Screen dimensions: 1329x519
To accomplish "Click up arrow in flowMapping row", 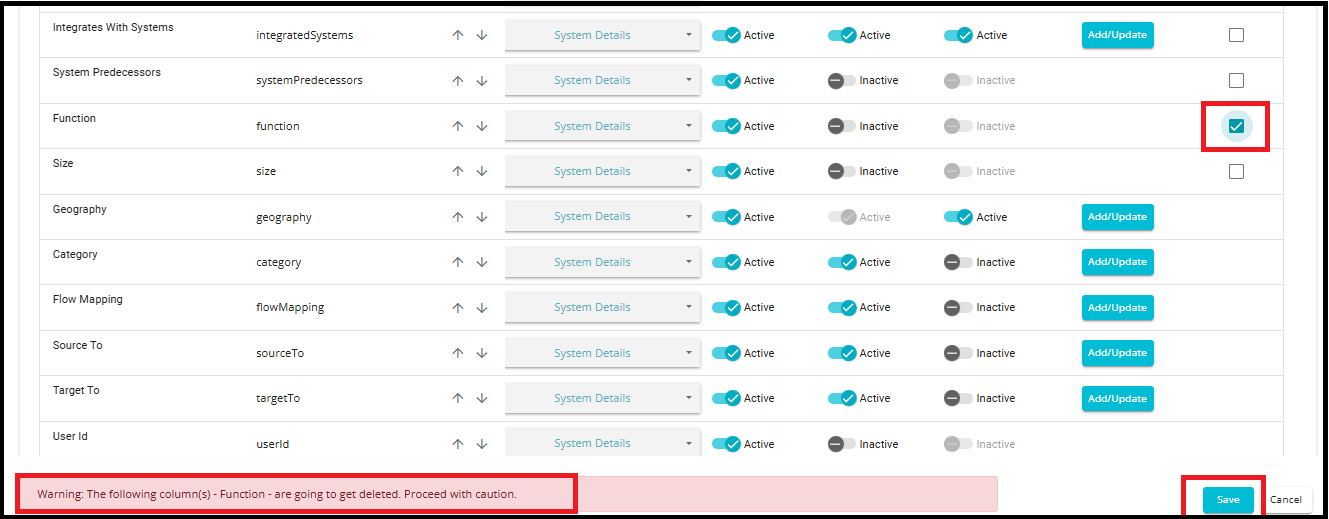I will click(458, 308).
